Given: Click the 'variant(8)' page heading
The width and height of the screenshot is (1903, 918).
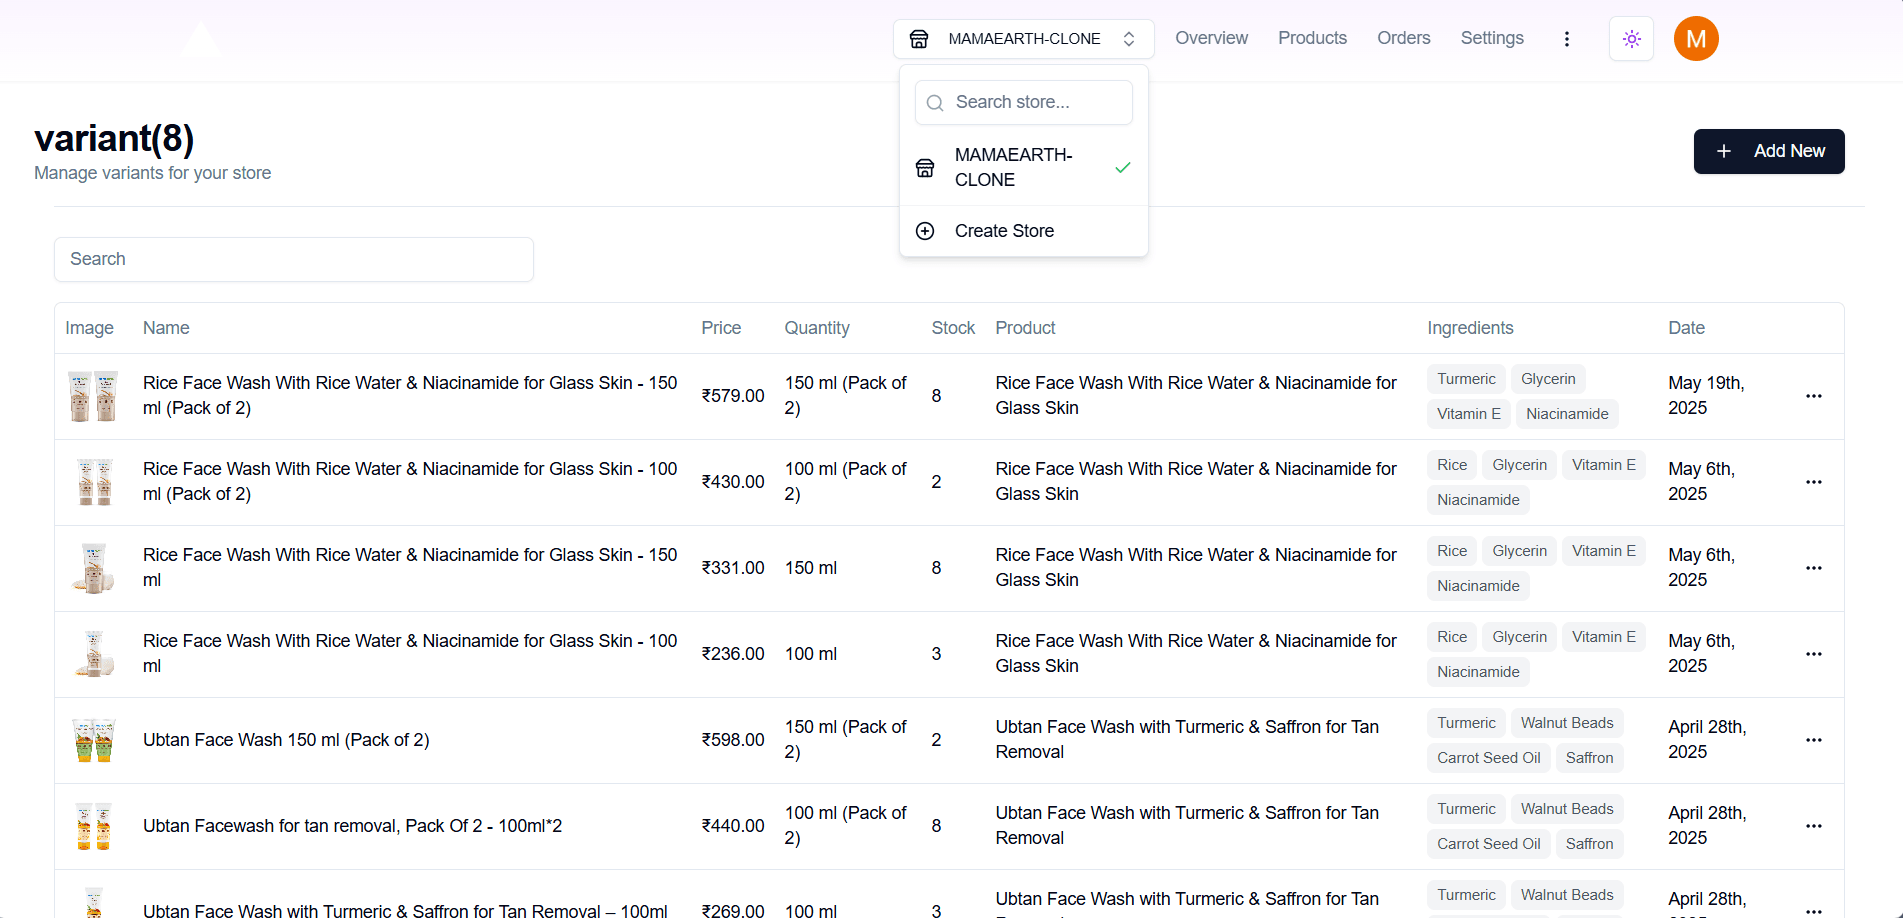Looking at the screenshot, I should [x=114, y=138].
